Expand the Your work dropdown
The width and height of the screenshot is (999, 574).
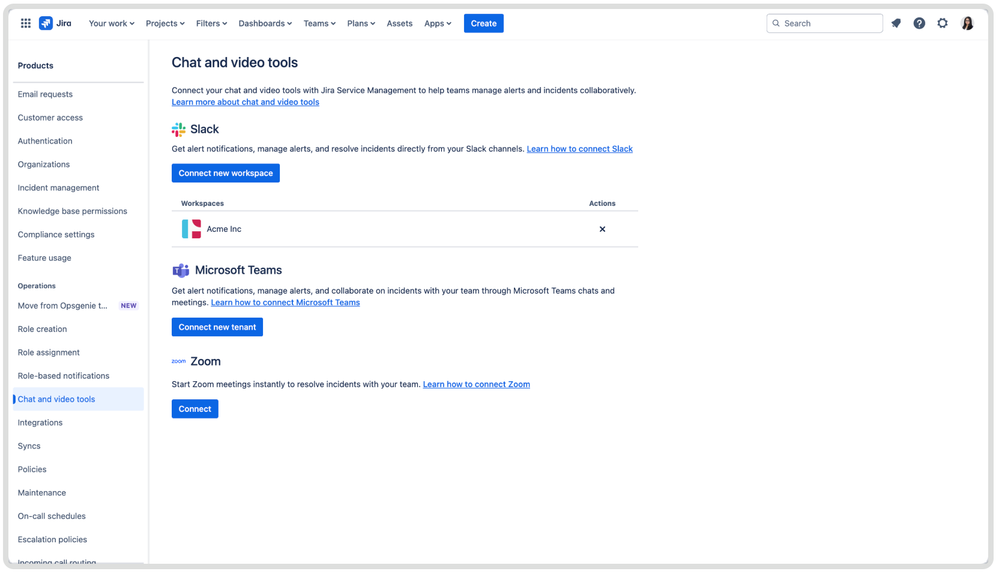point(111,24)
